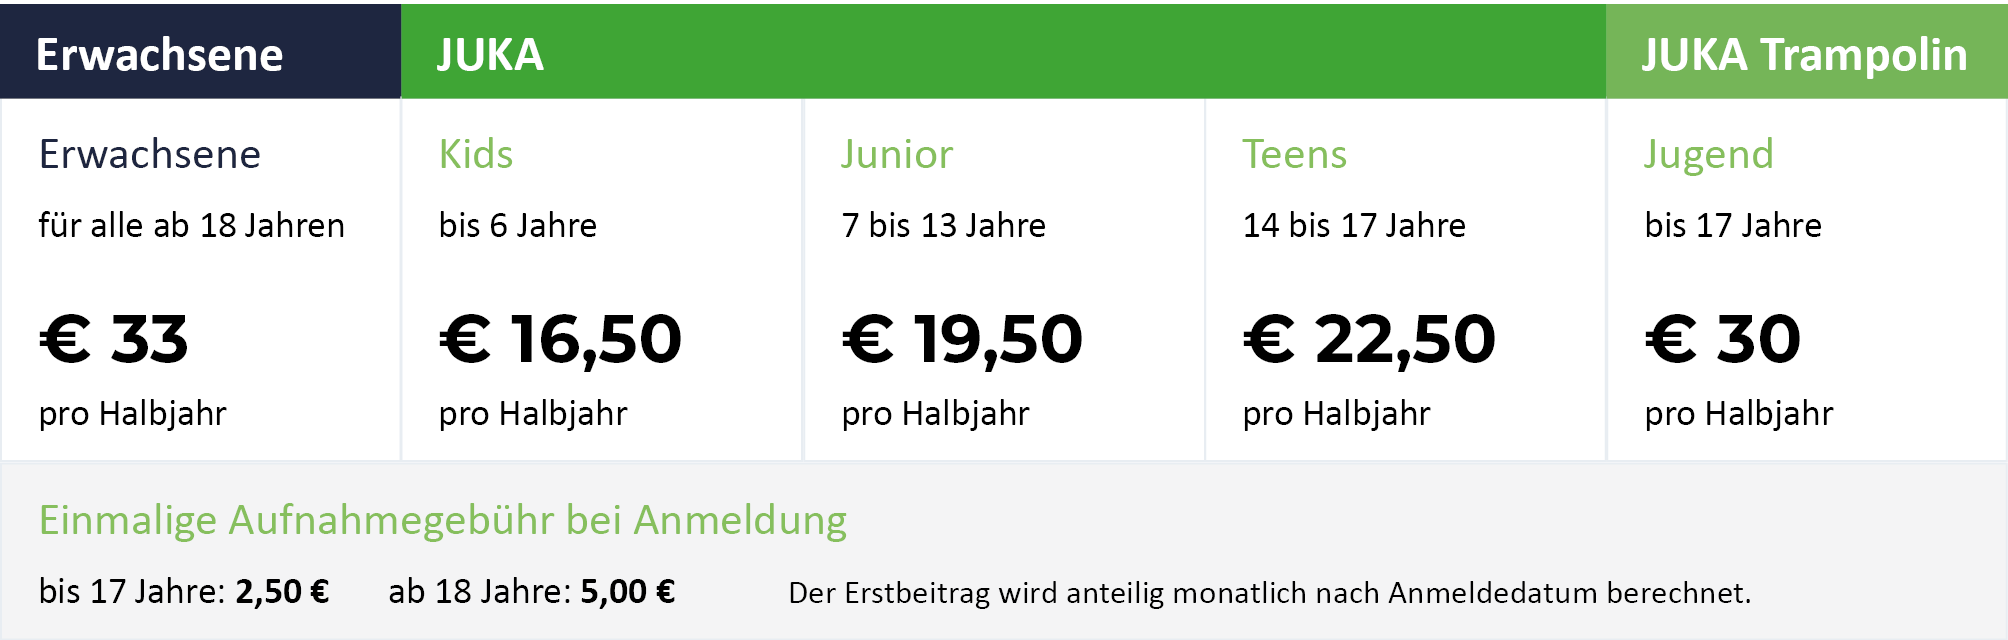Viewport: 2008px width, 640px height.
Task: Select the € 22,50 Teens price
Action: click(1369, 339)
